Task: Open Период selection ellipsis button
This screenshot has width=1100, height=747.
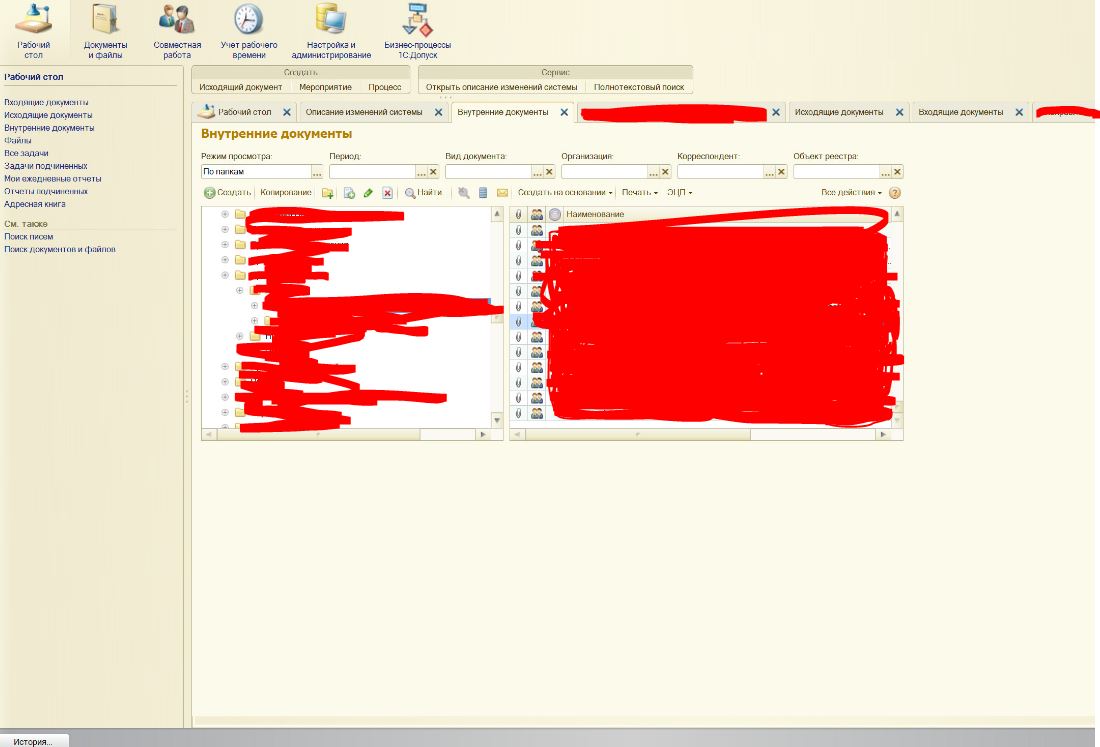Action: pos(422,172)
